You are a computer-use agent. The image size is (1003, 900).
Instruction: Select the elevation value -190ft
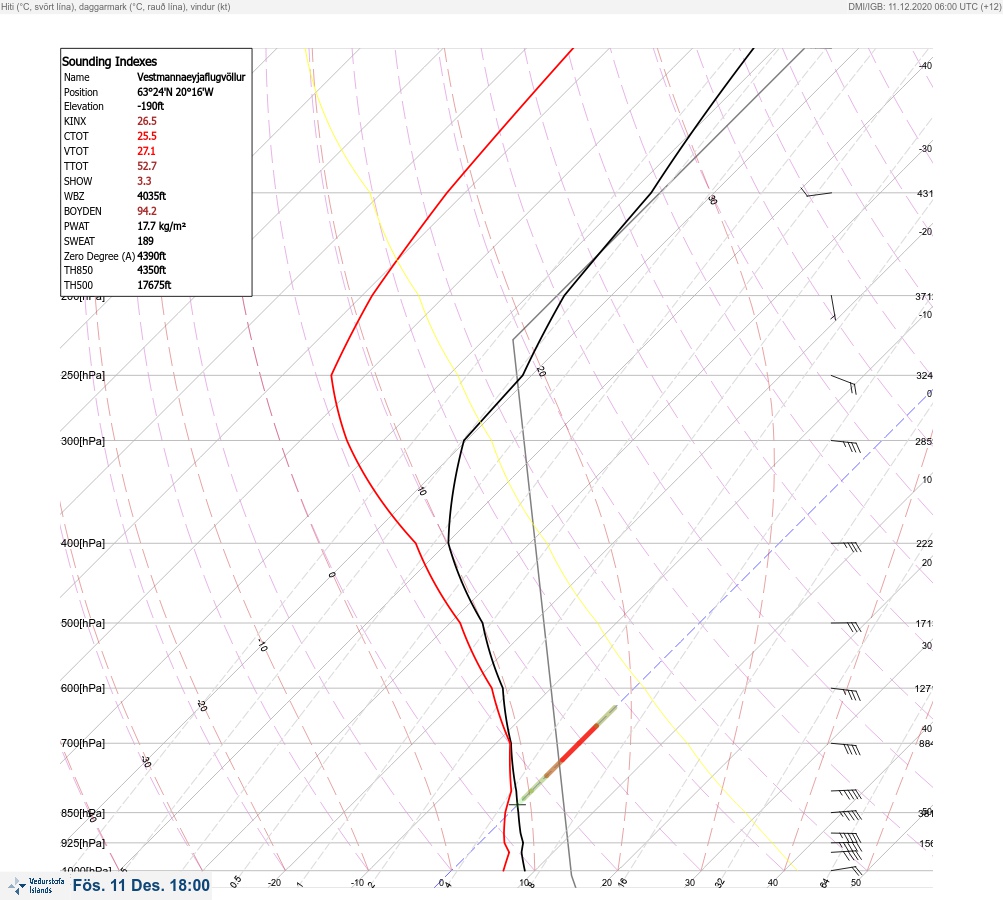(x=150, y=106)
